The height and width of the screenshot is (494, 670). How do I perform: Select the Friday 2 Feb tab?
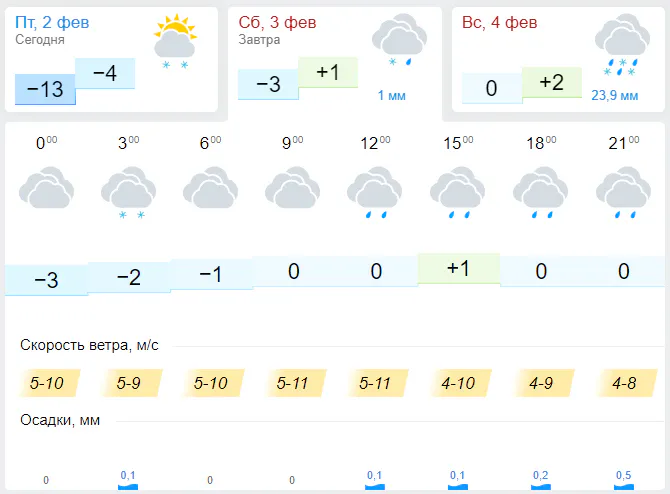pos(62,22)
